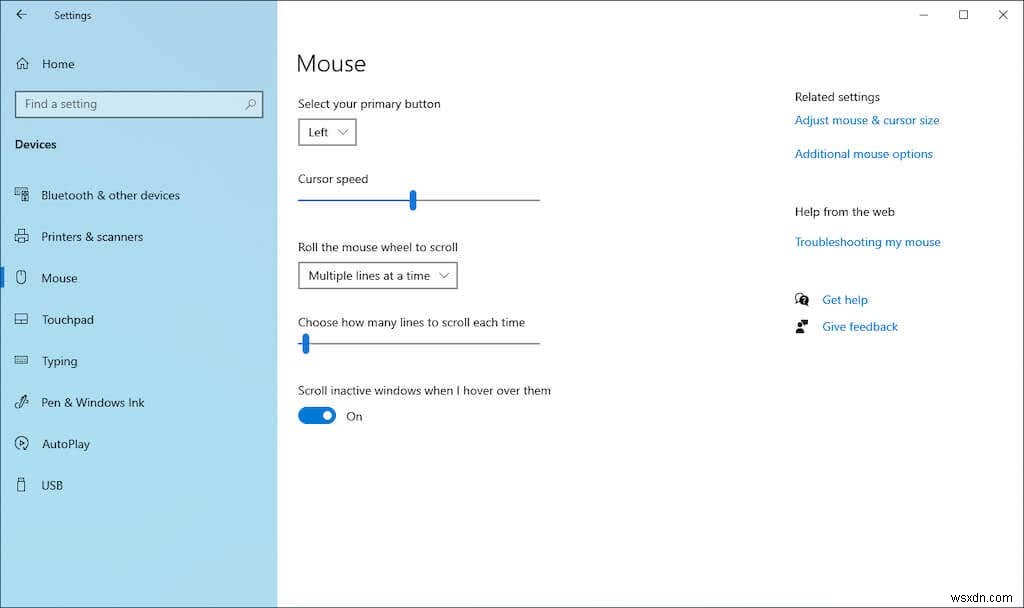The width and height of the screenshot is (1024, 608).
Task: Click the Cursor speed slider handle
Action: pos(413,200)
